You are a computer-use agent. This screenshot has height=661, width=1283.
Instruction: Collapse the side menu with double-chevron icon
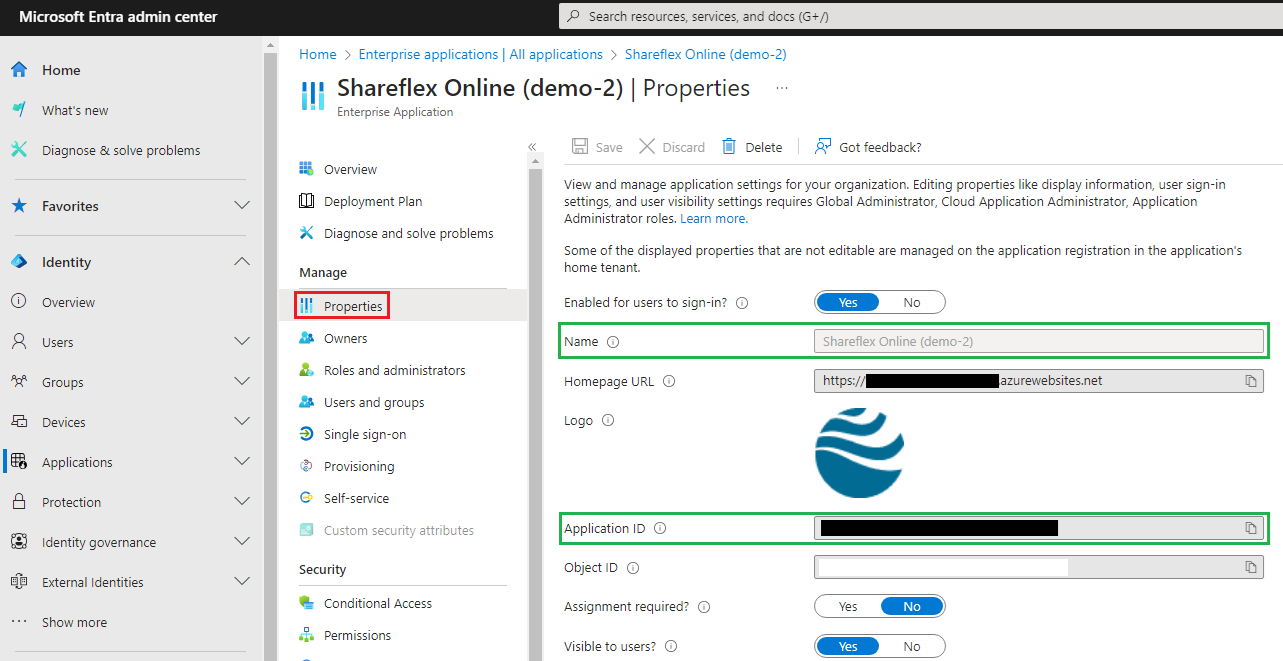pos(532,147)
